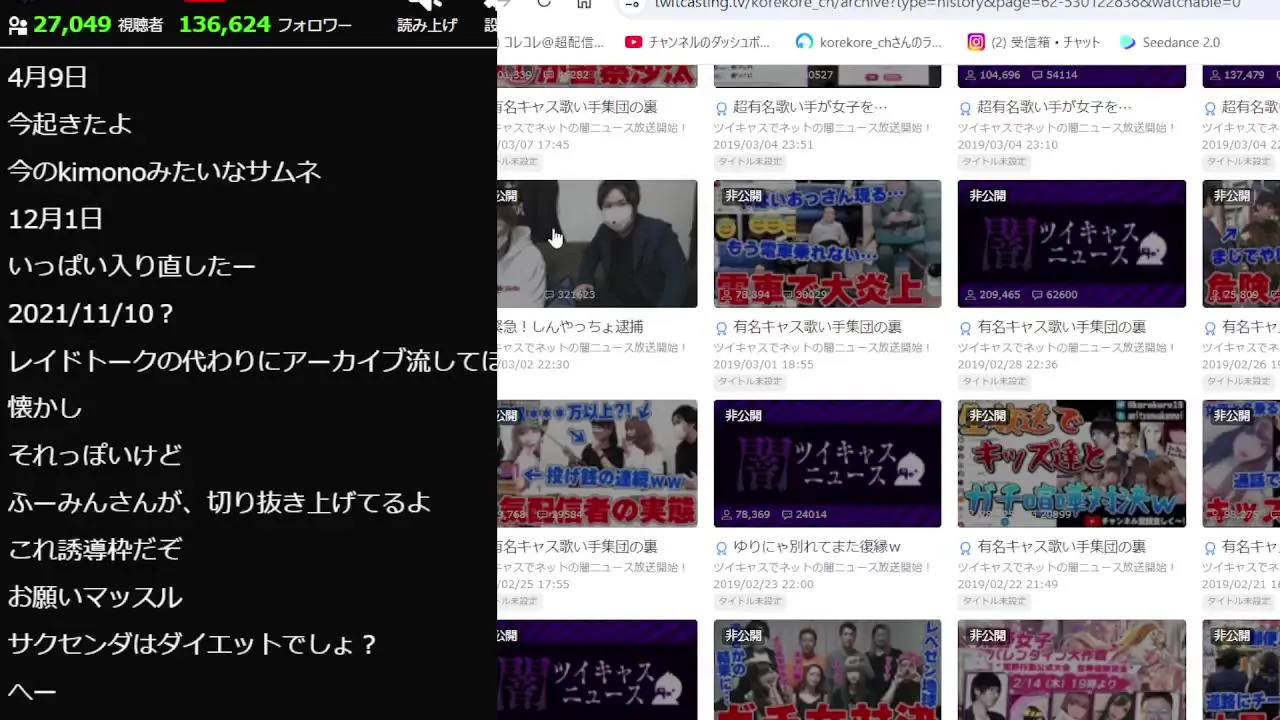Open 有名キャス歌い手集団の裏 dated 2019/02/28 22:36

click(x=1061, y=327)
